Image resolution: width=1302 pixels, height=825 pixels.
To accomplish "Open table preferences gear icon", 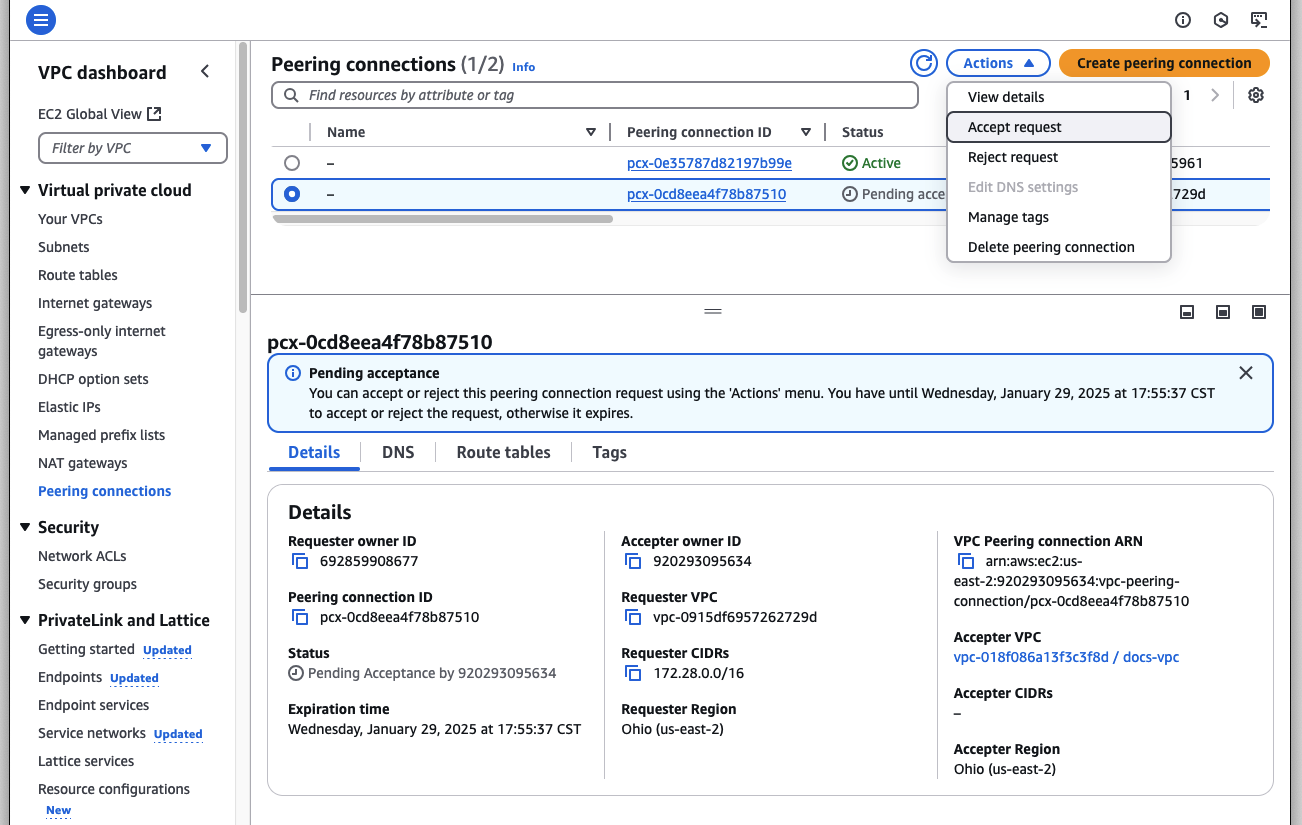I will pyautogui.click(x=1256, y=95).
